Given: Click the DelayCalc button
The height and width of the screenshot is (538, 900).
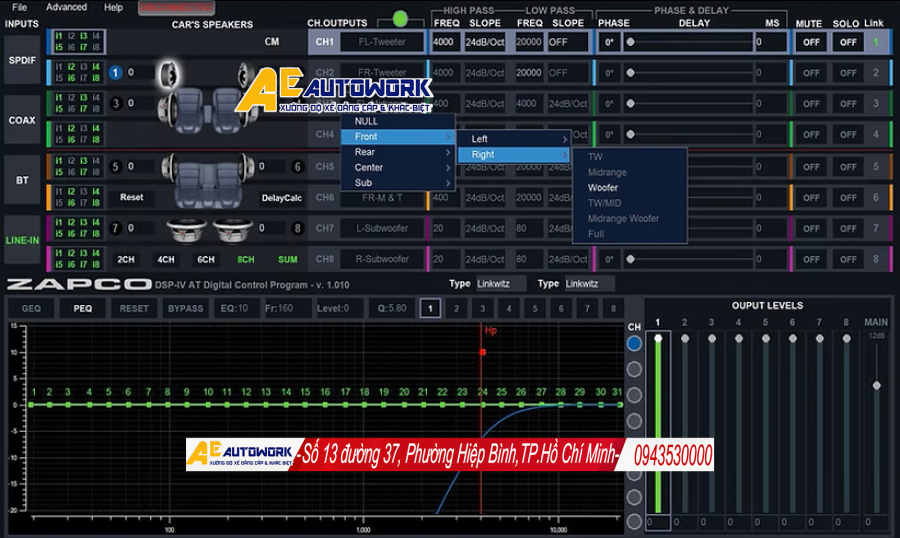Looking at the screenshot, I should coord(282,198).
